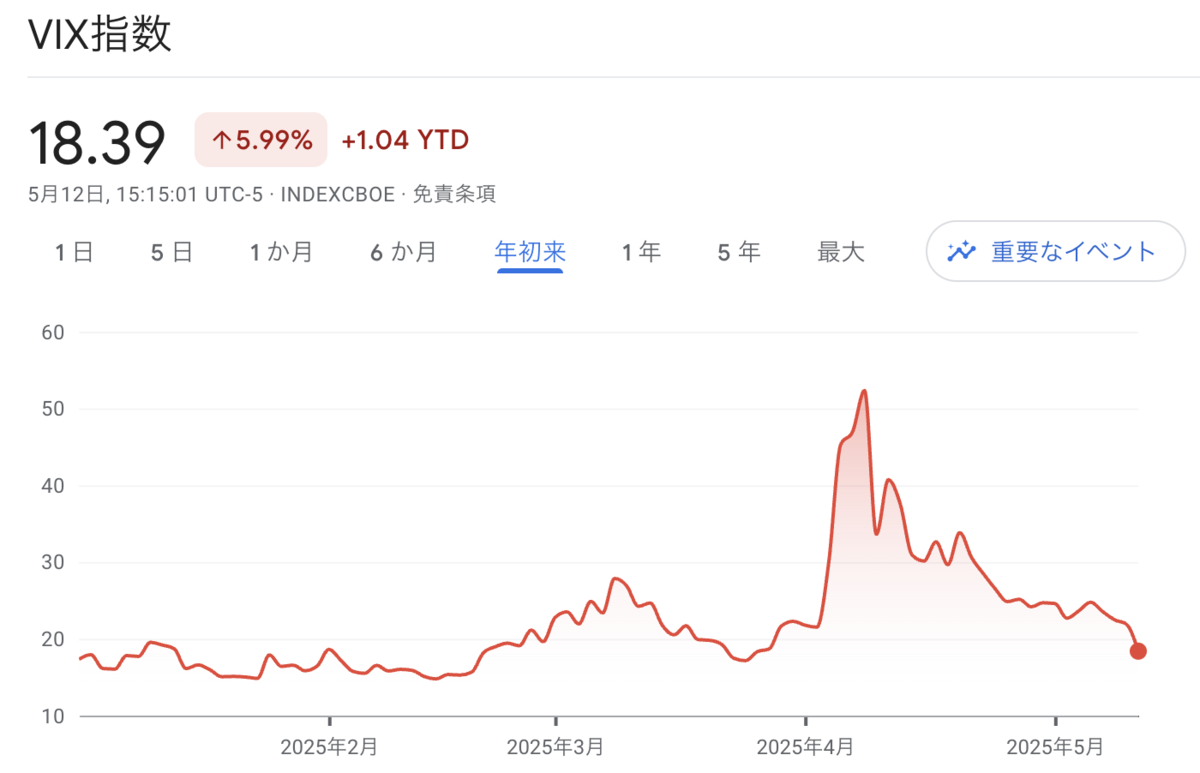The image size is (1200, 773).
Task: Switch to the 6か月 range tab
Action: 404,252
